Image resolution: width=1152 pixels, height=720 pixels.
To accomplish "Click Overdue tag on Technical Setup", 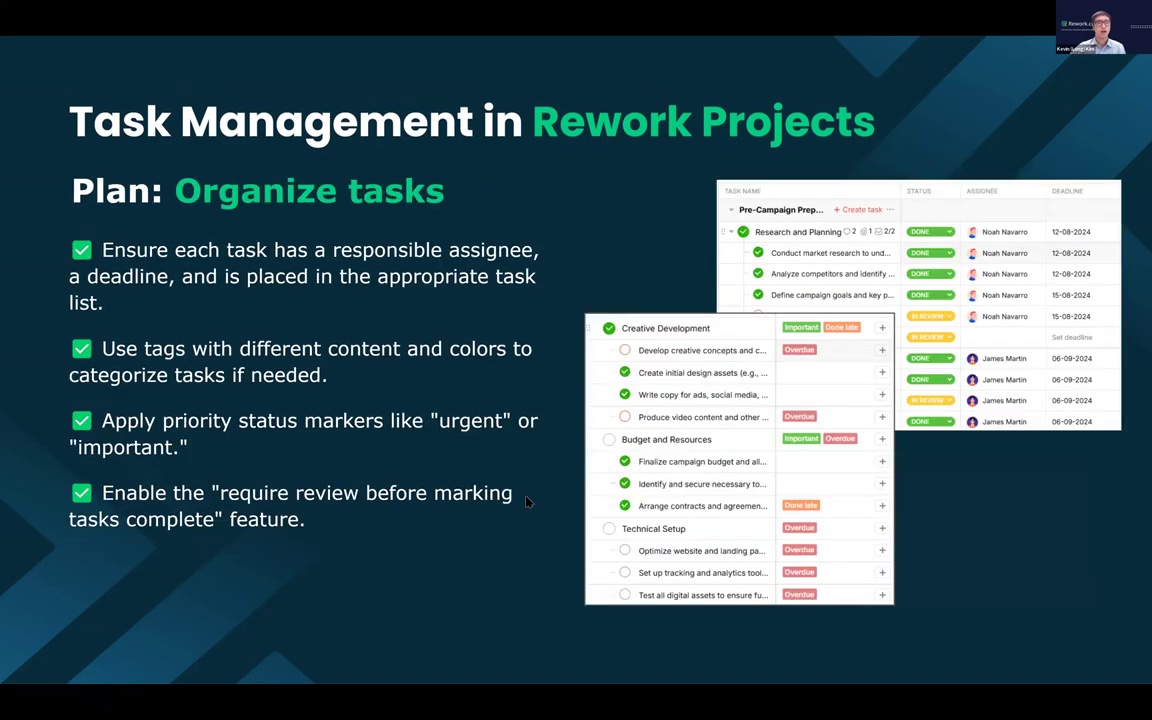I will pyautogui.click(x=799, y=528).
